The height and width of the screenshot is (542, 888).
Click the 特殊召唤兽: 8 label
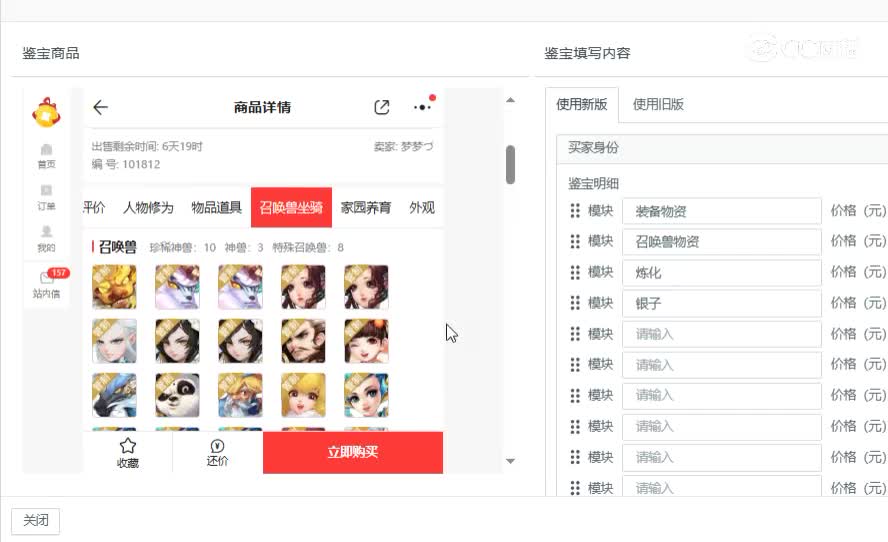(308, 247)
